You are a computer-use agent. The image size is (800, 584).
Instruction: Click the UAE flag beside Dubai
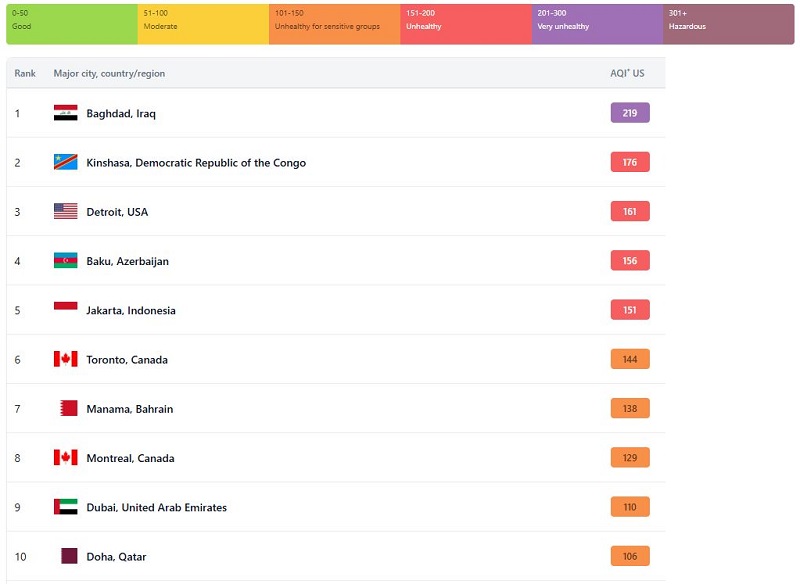[65, 507]
